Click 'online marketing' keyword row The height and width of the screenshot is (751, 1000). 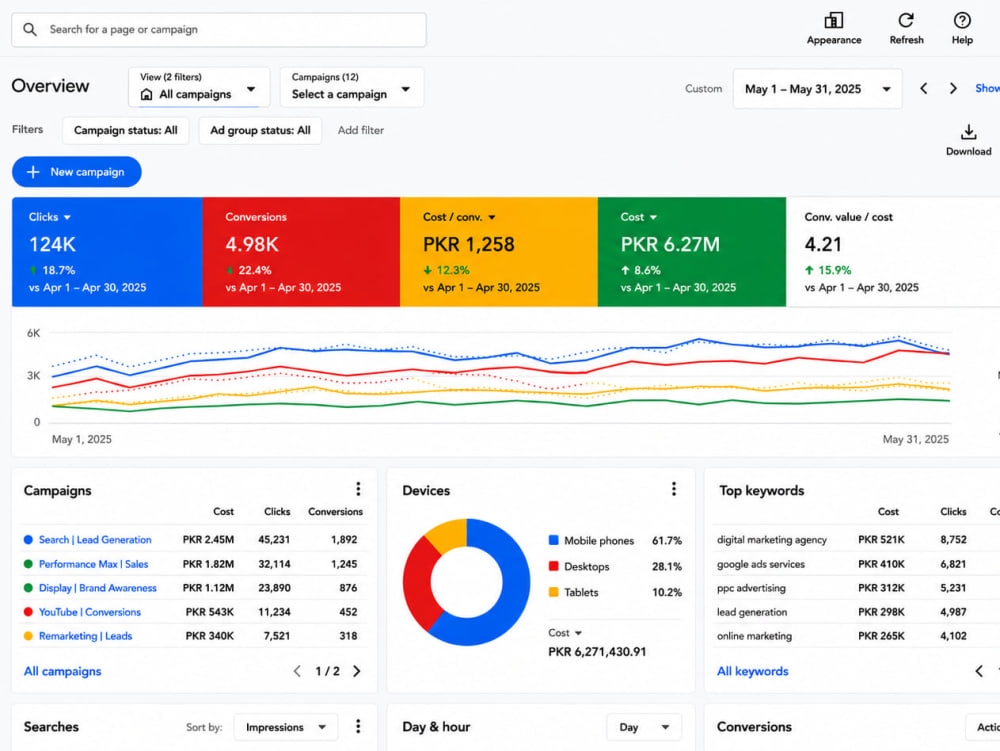coord(857,636)
